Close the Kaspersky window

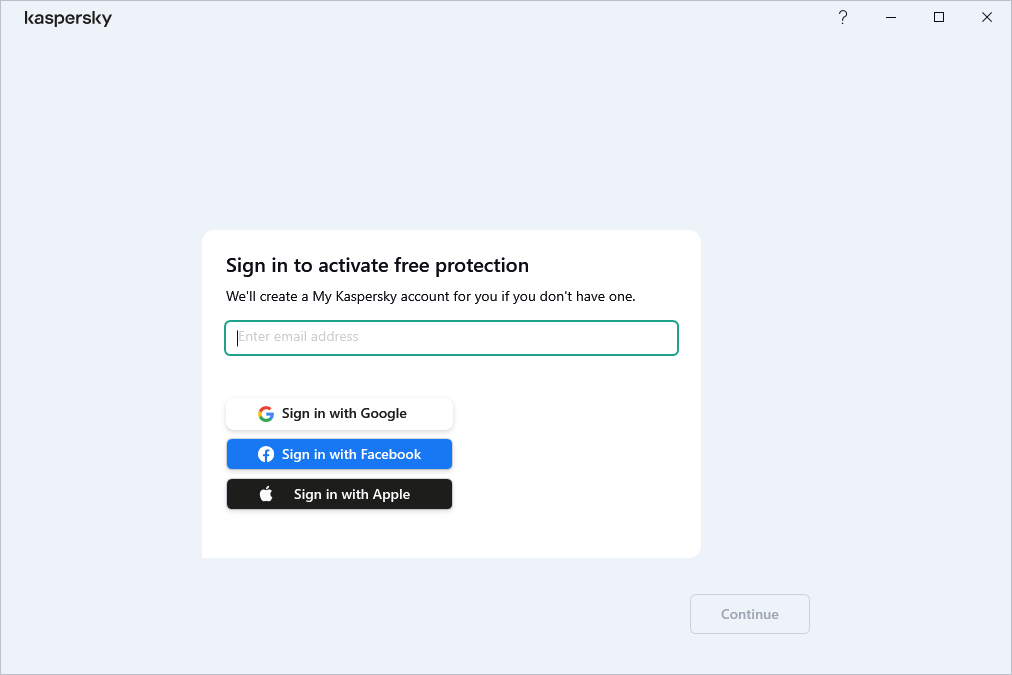coord(986,17)
